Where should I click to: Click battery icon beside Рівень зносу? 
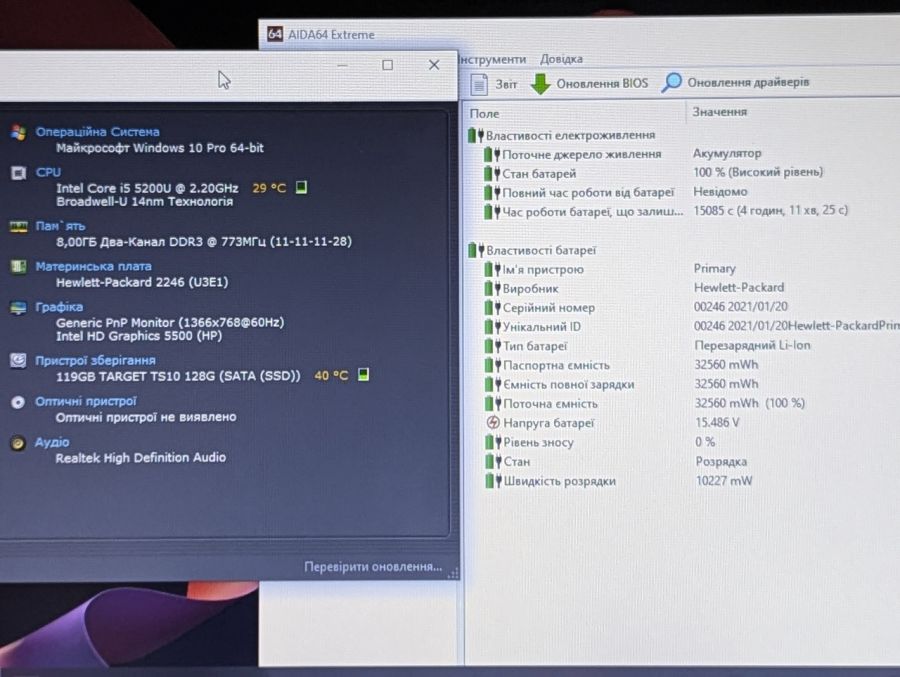coord(492,442)
